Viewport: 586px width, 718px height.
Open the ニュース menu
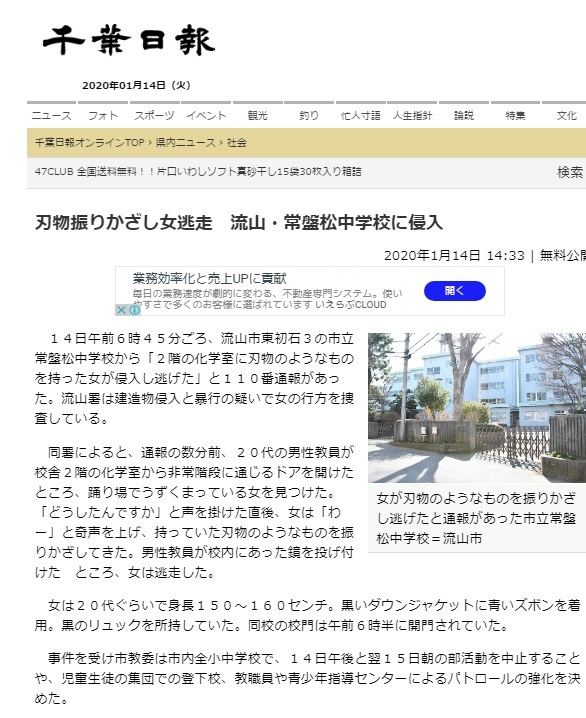pos(51,115)
